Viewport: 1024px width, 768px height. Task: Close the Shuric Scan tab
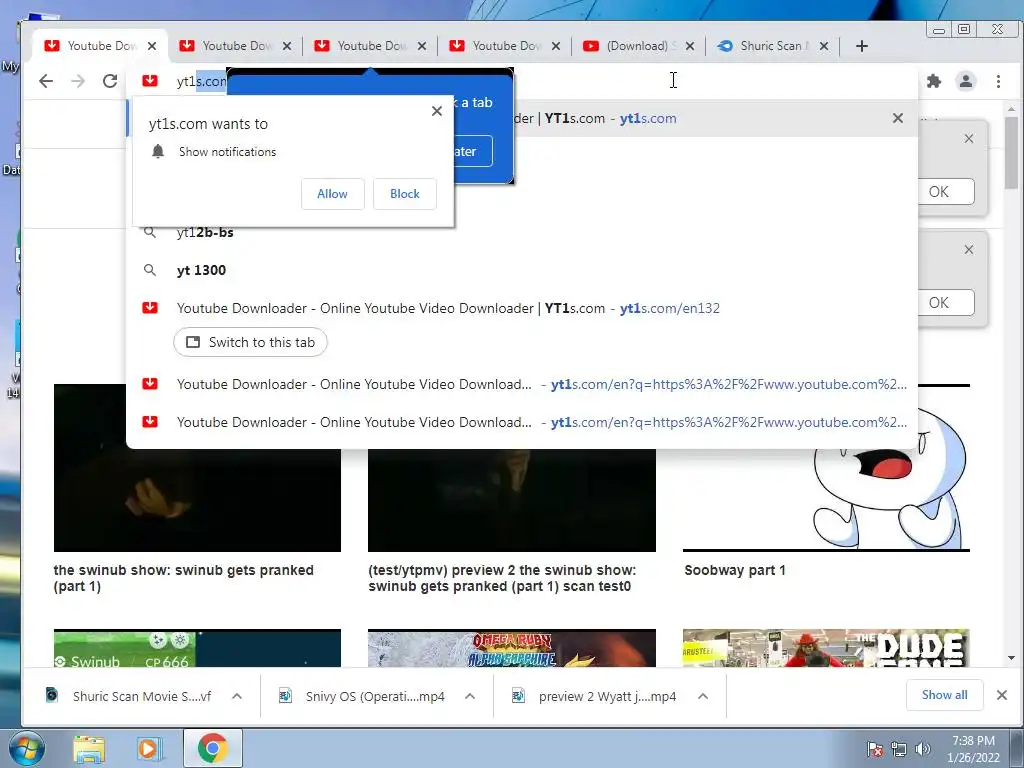coord(824,46)
